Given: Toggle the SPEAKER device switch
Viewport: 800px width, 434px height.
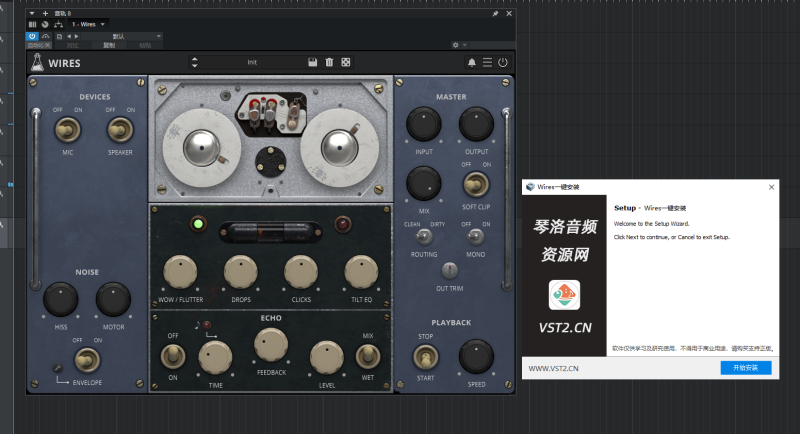Looking at the screenshot, I should pos(120,129).
